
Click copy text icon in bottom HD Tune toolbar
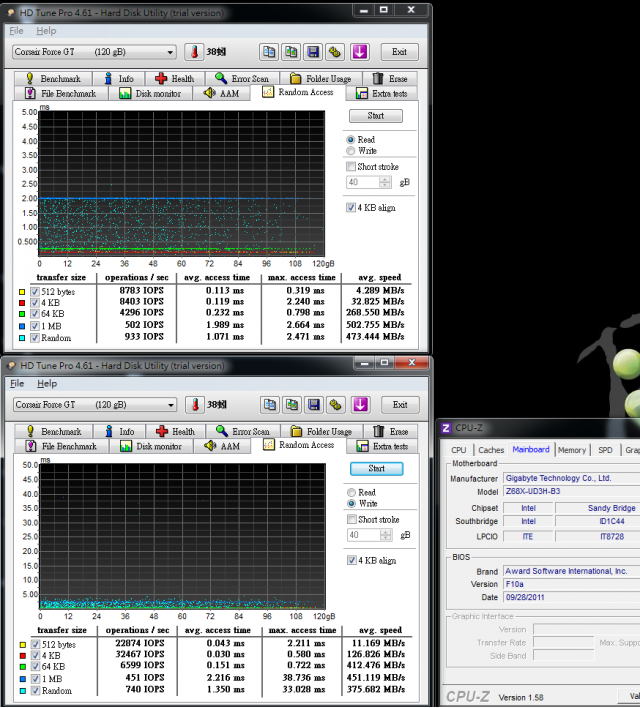coord(270,405)
